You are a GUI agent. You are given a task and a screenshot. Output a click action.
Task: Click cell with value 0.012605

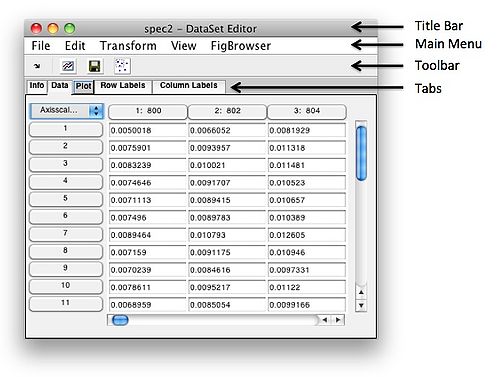click(x=307, y=235)
